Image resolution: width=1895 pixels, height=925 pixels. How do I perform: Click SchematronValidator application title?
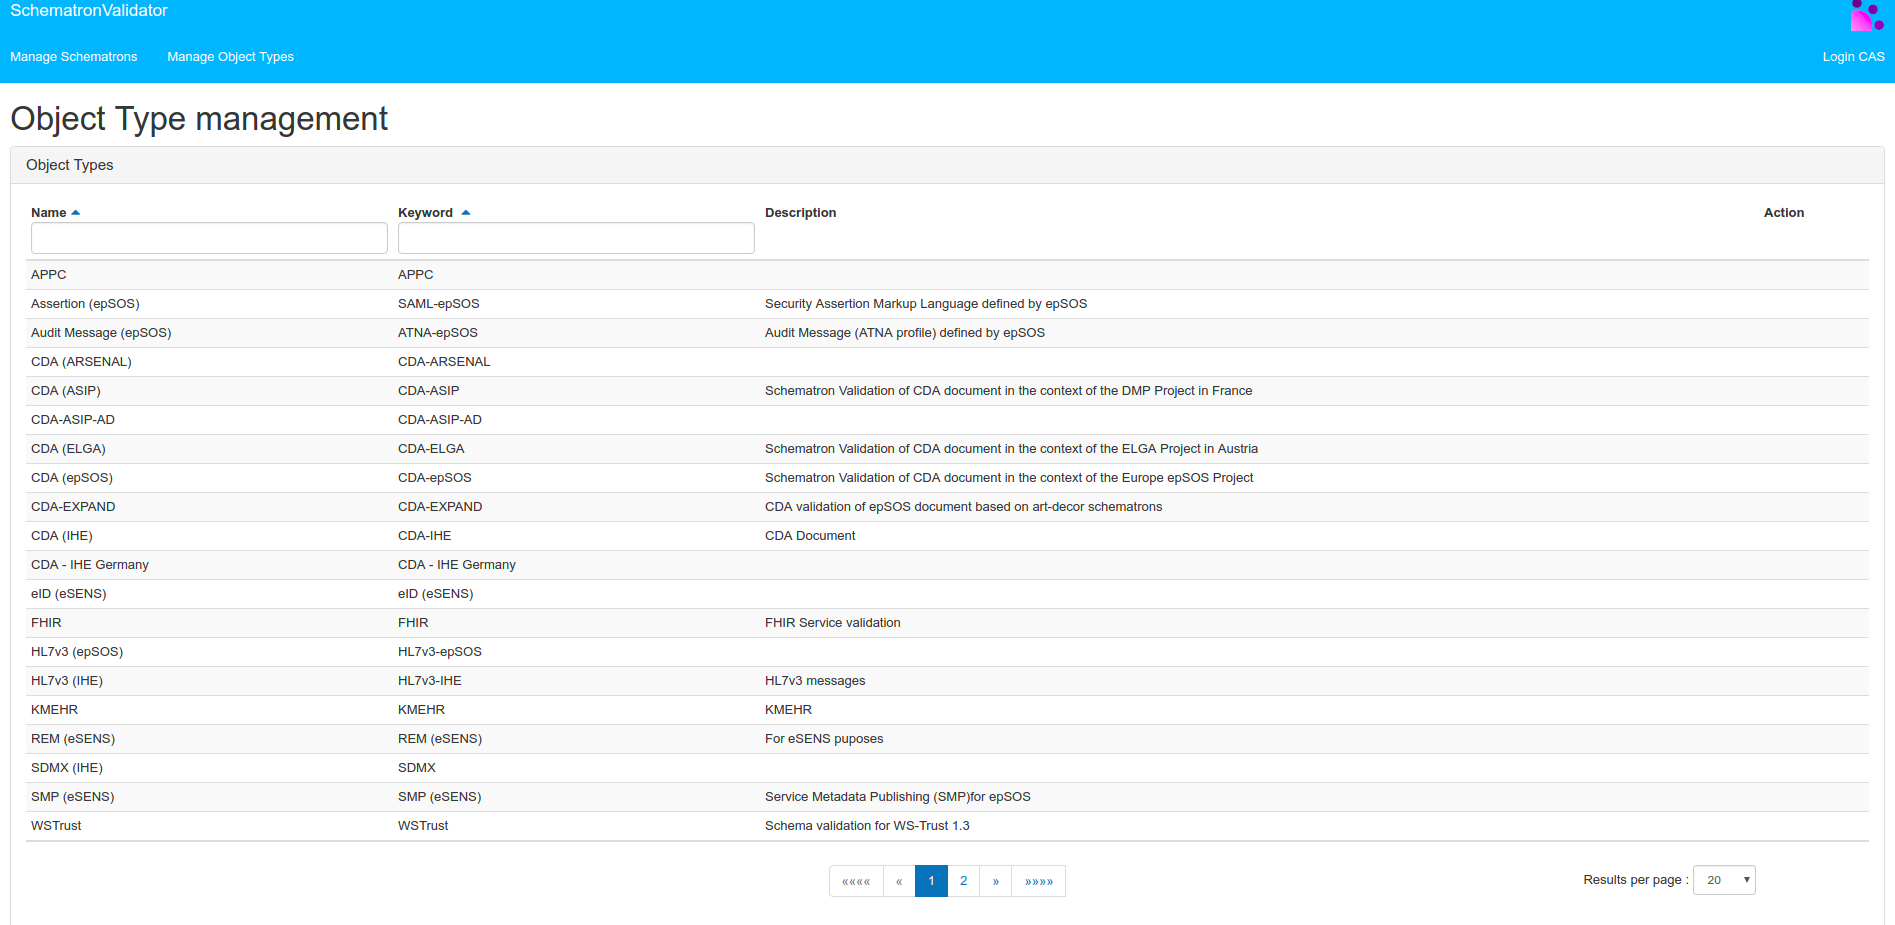coord(89,11)
